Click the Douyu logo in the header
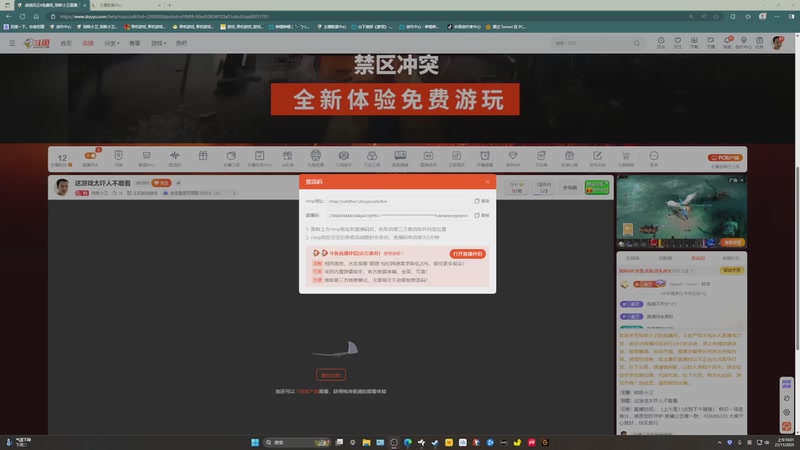The width and height of the screenshot is (800, 450). point(37,43)
